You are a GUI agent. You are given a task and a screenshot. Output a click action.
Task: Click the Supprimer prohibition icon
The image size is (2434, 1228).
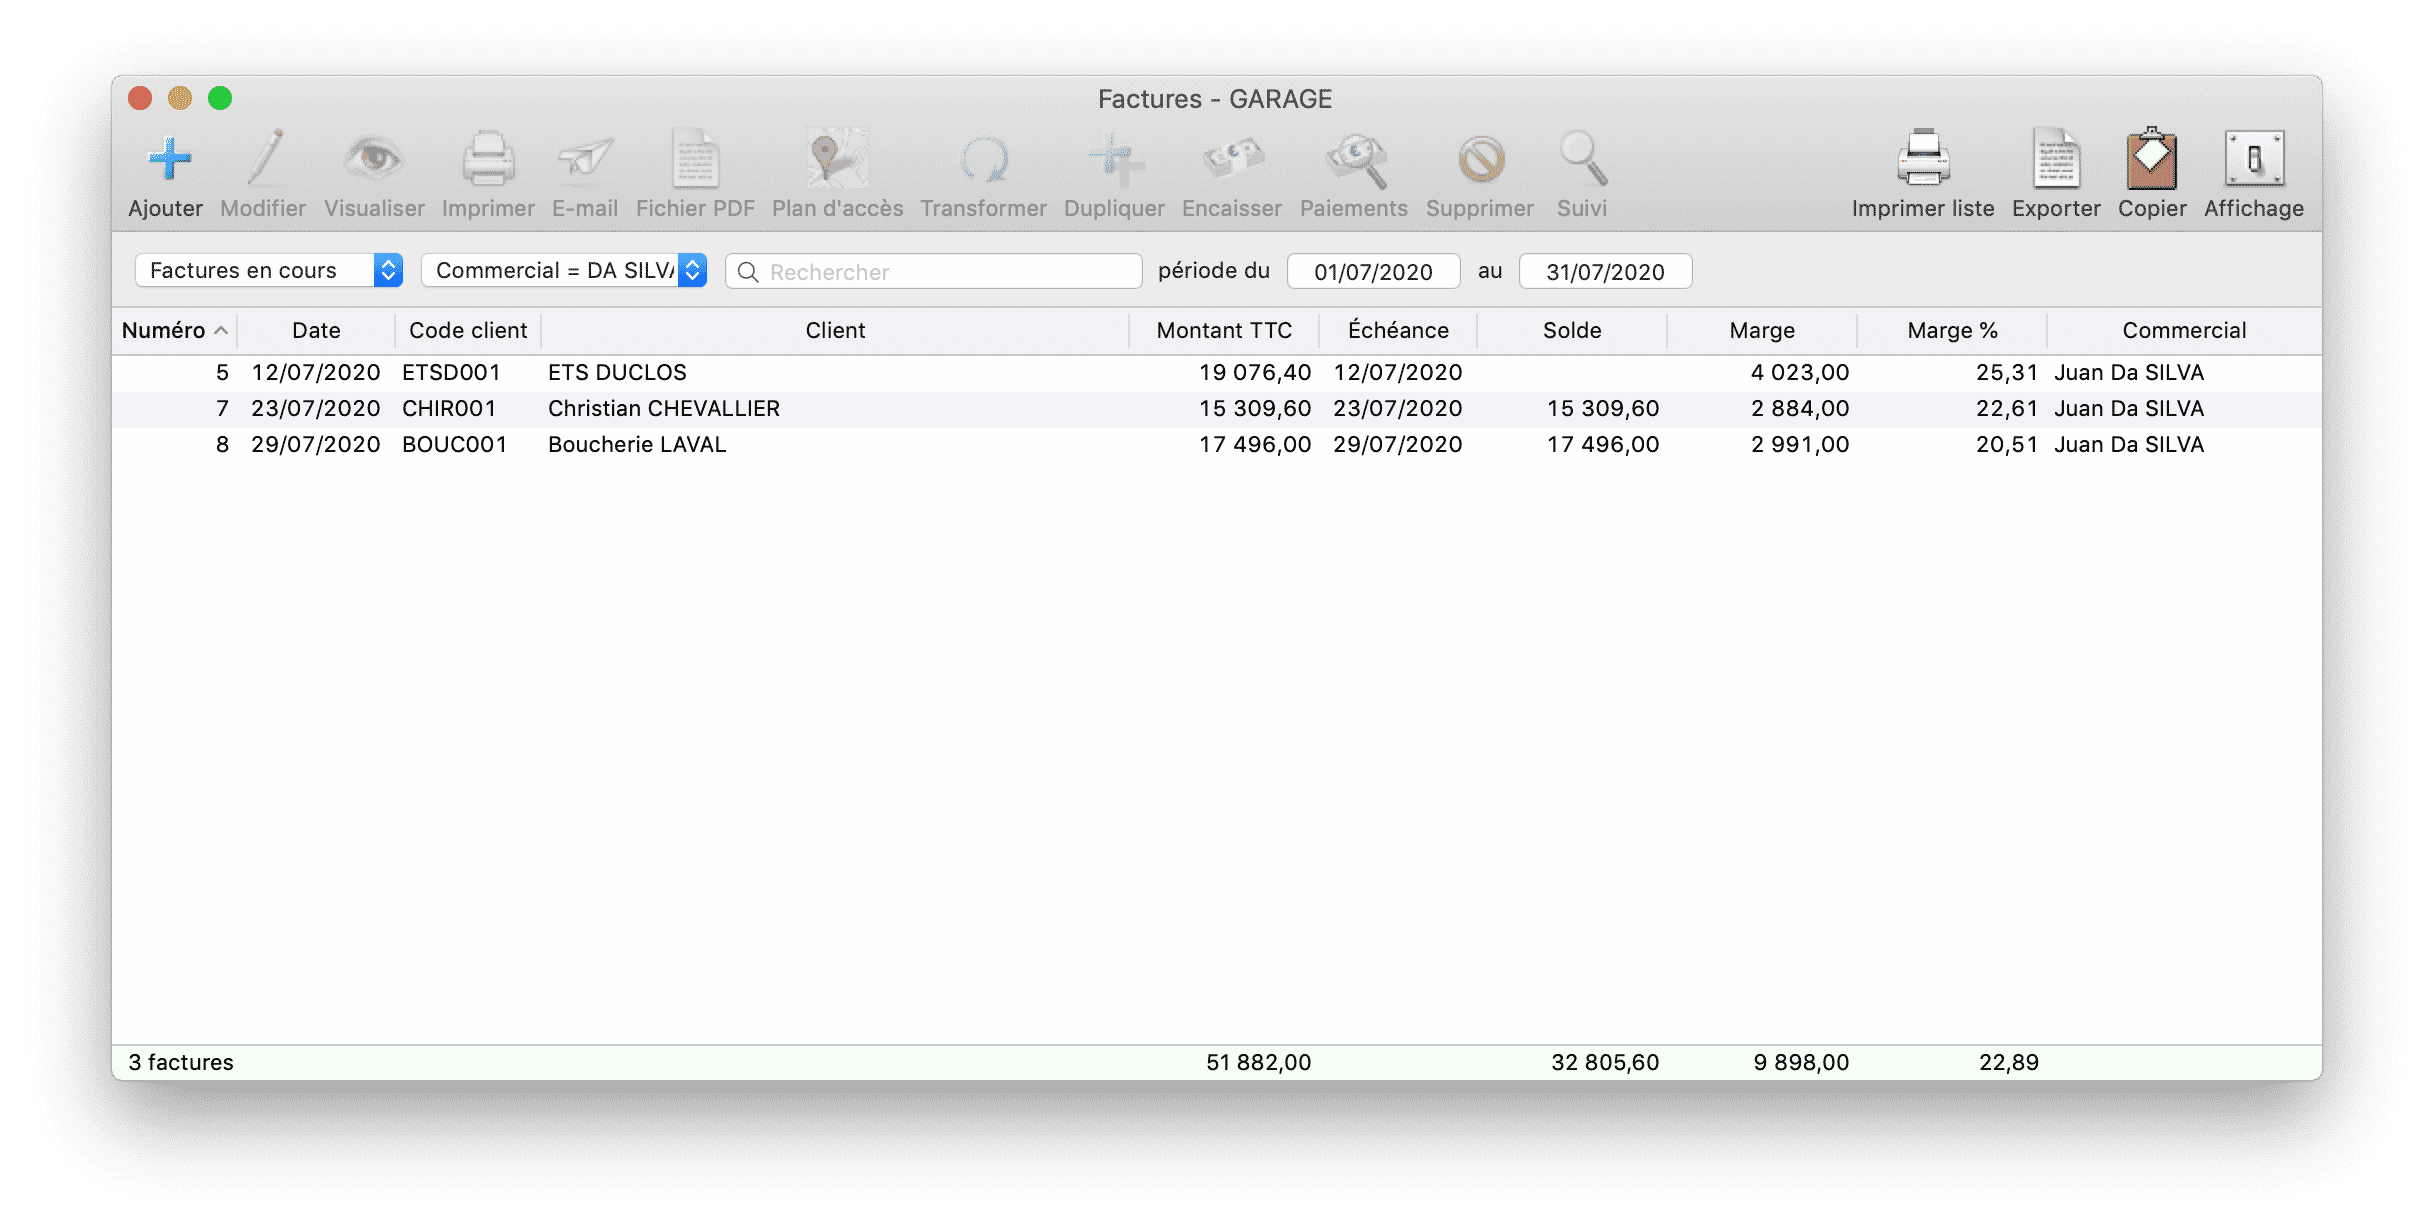1479,160
